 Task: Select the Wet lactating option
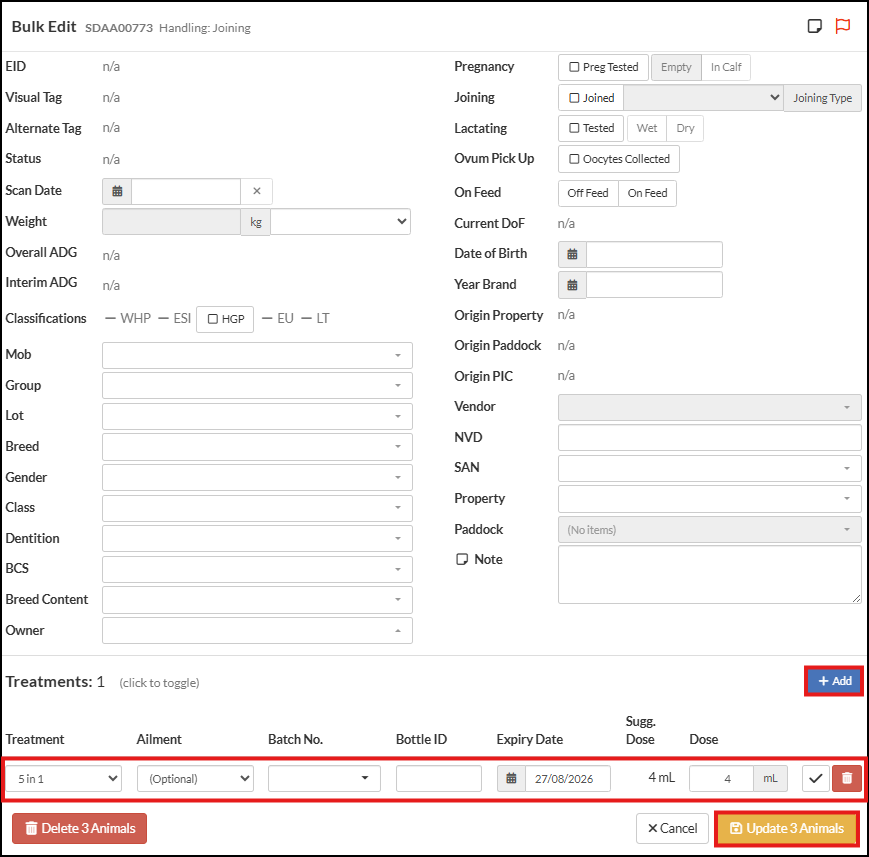(647, 128)
